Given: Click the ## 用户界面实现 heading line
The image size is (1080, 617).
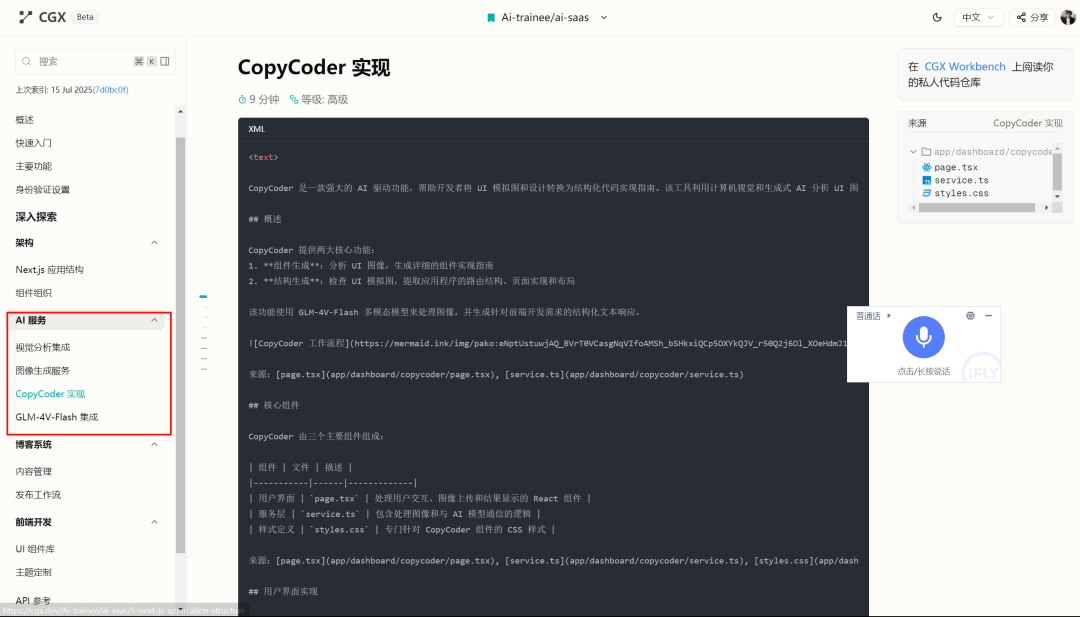Looking at the screenshot, I should (283, 592).
